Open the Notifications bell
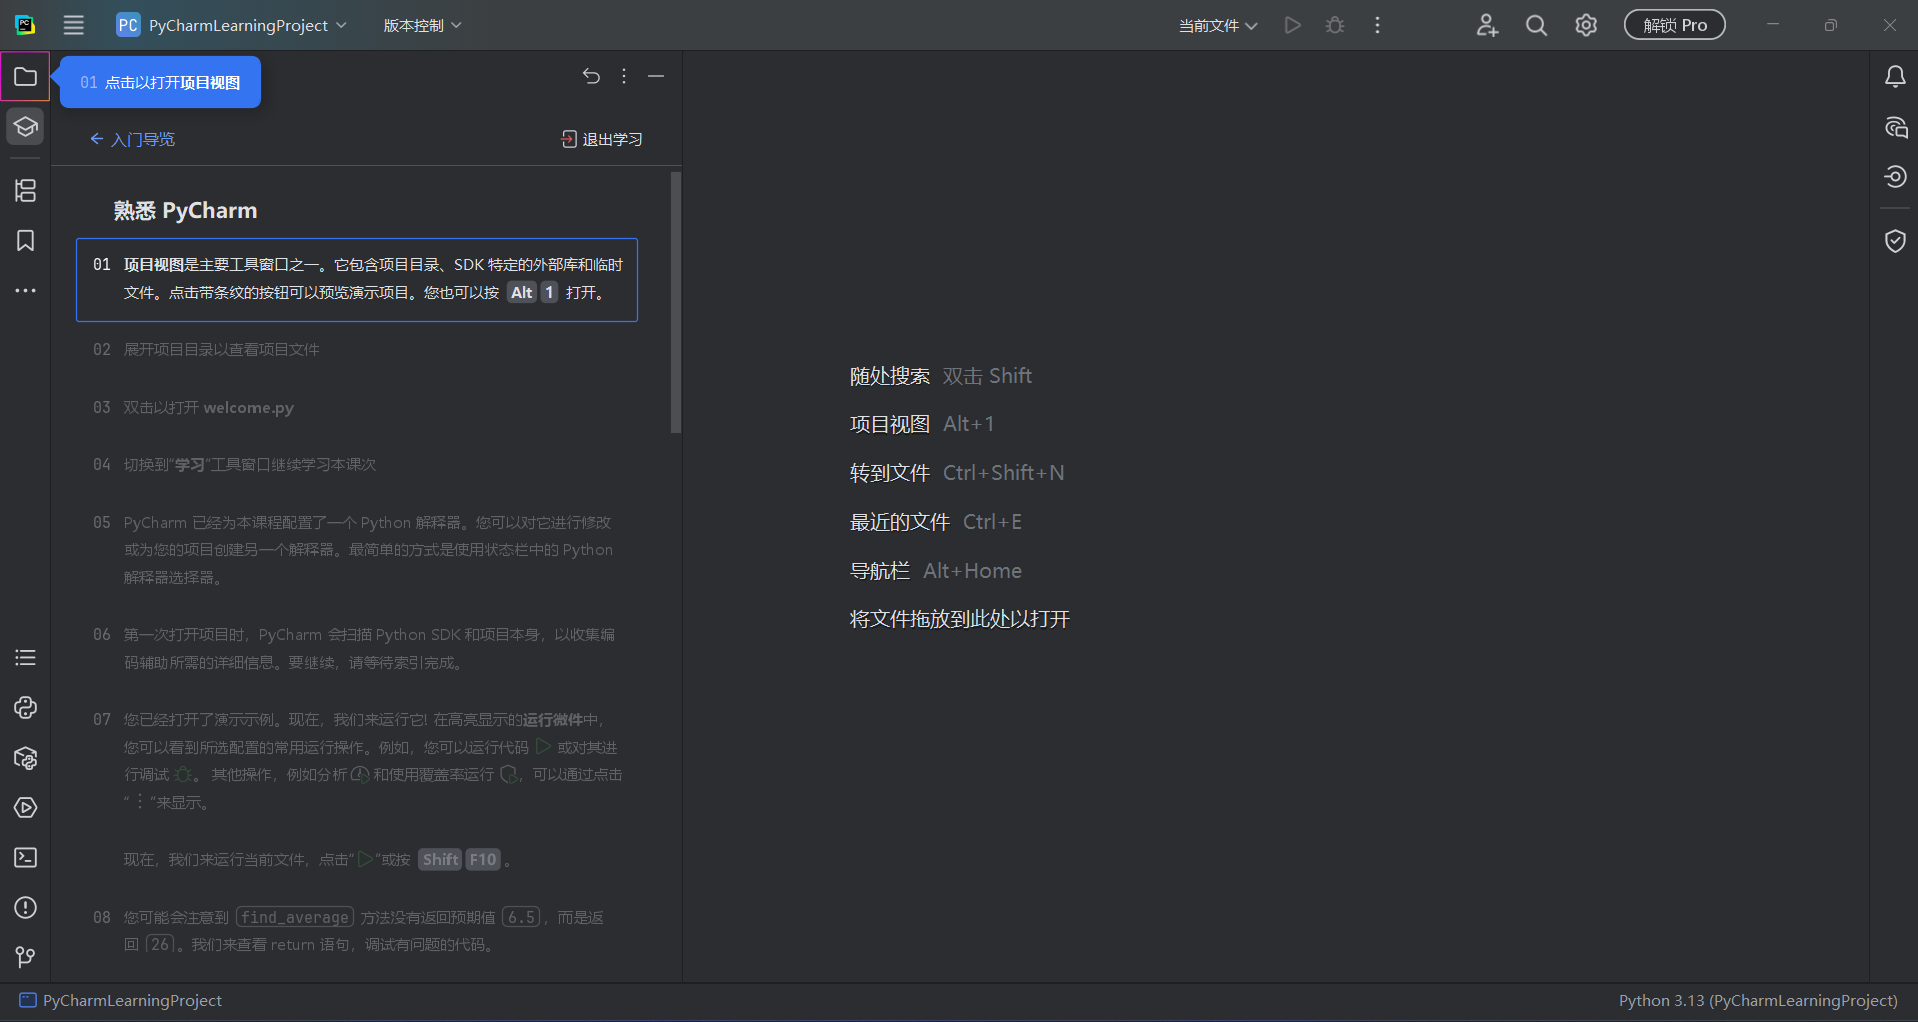 (1895, 76)
